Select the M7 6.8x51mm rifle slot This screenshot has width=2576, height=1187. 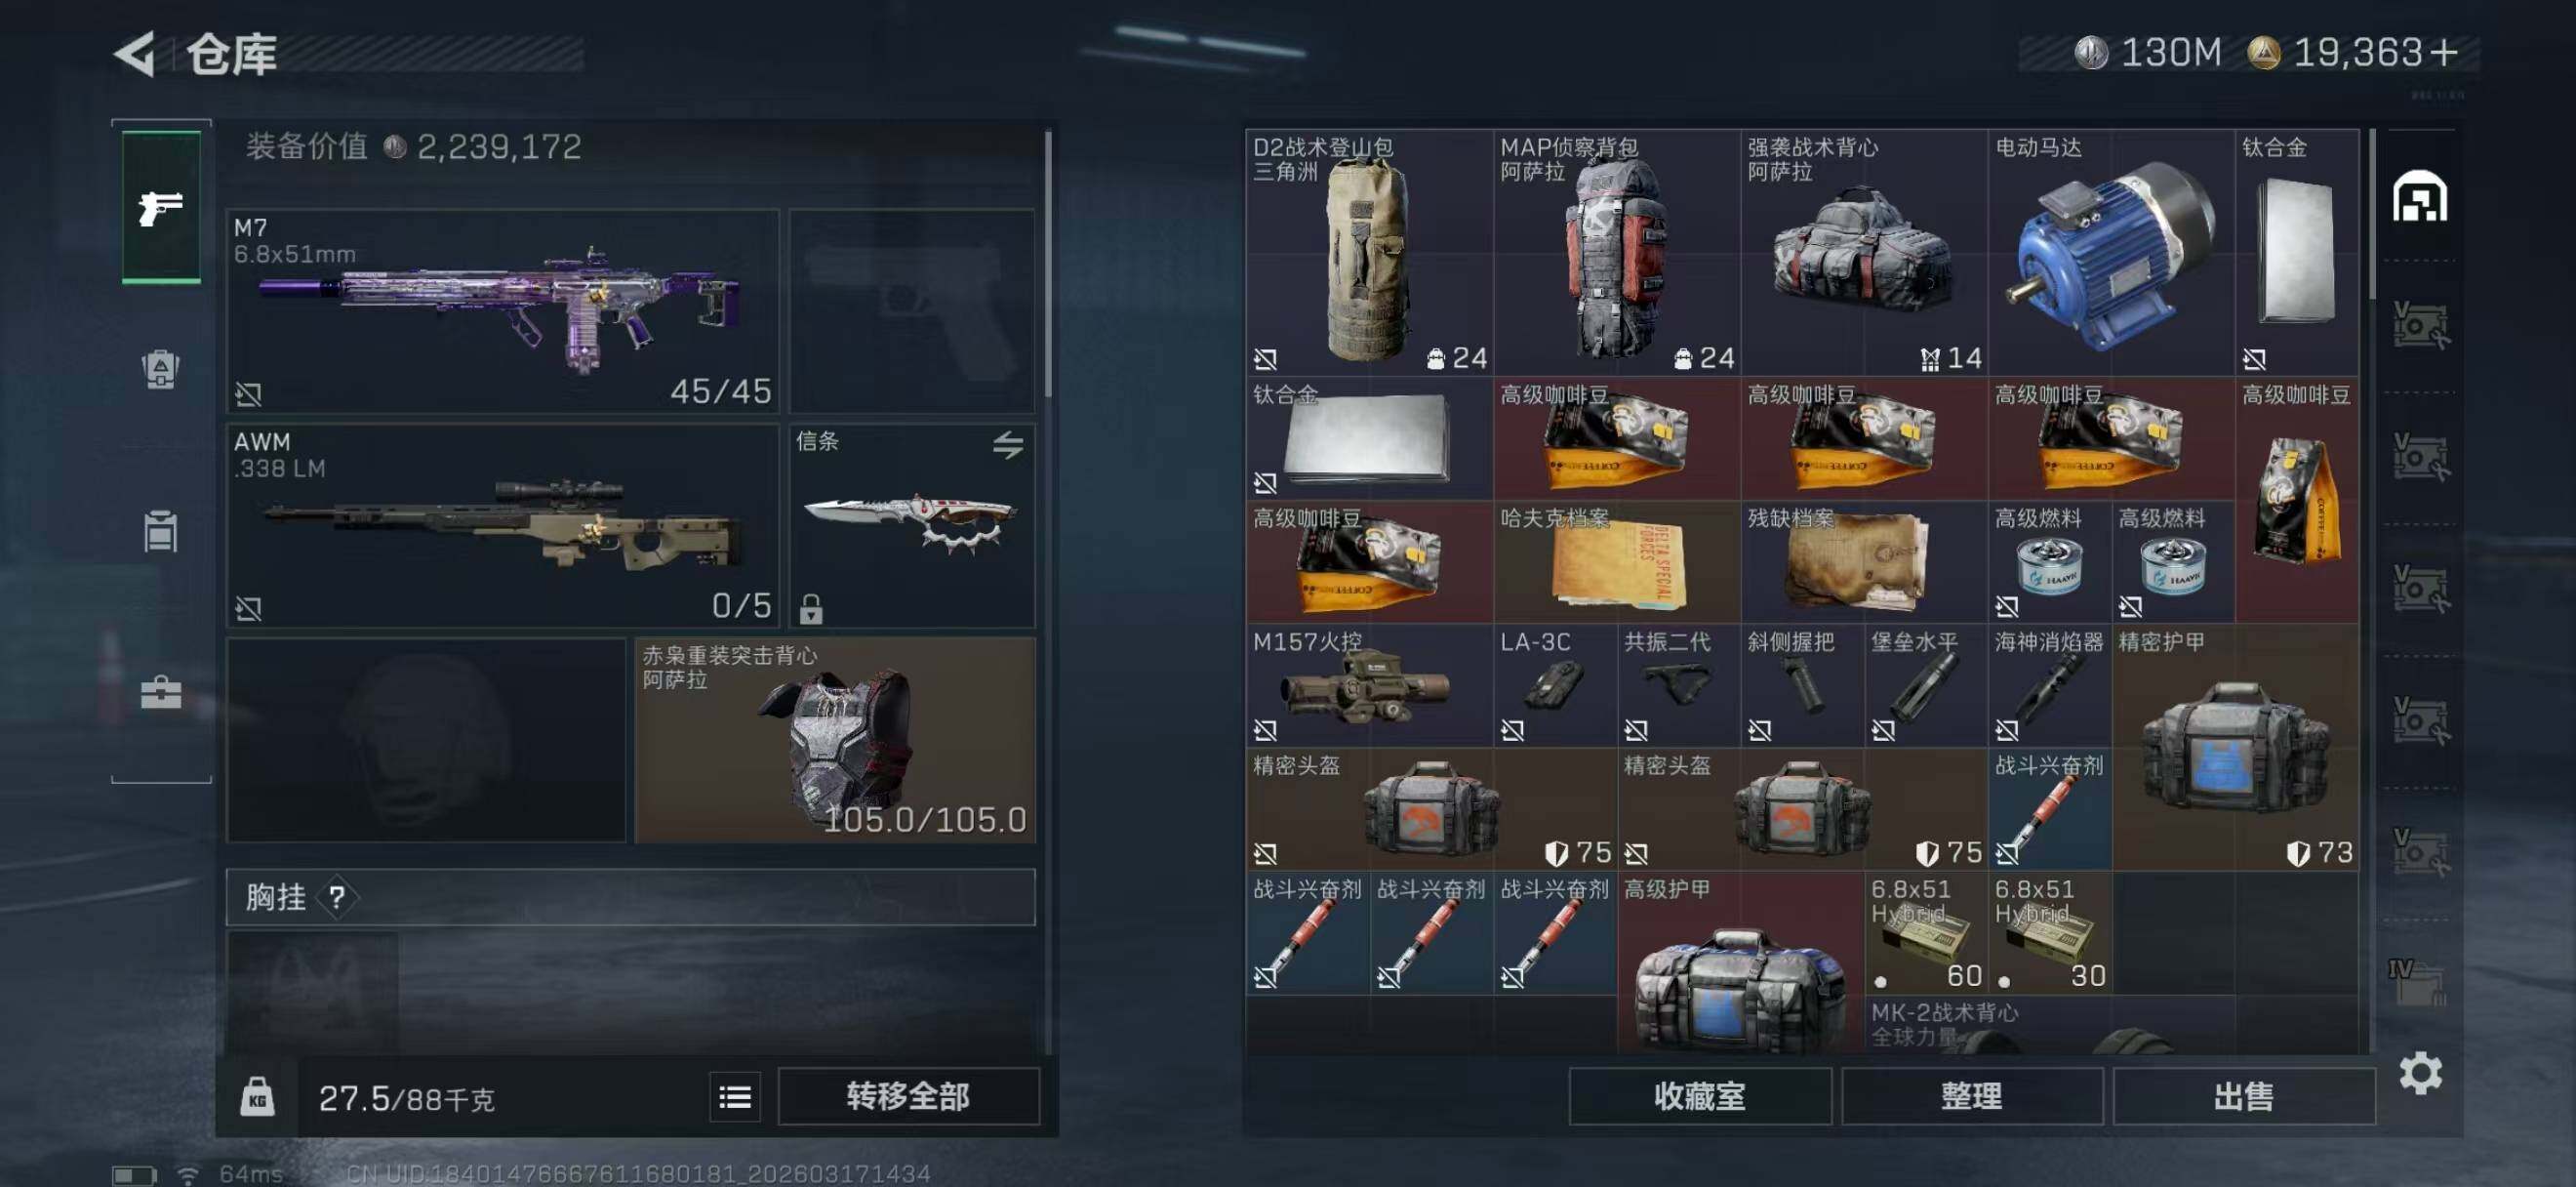503,311
